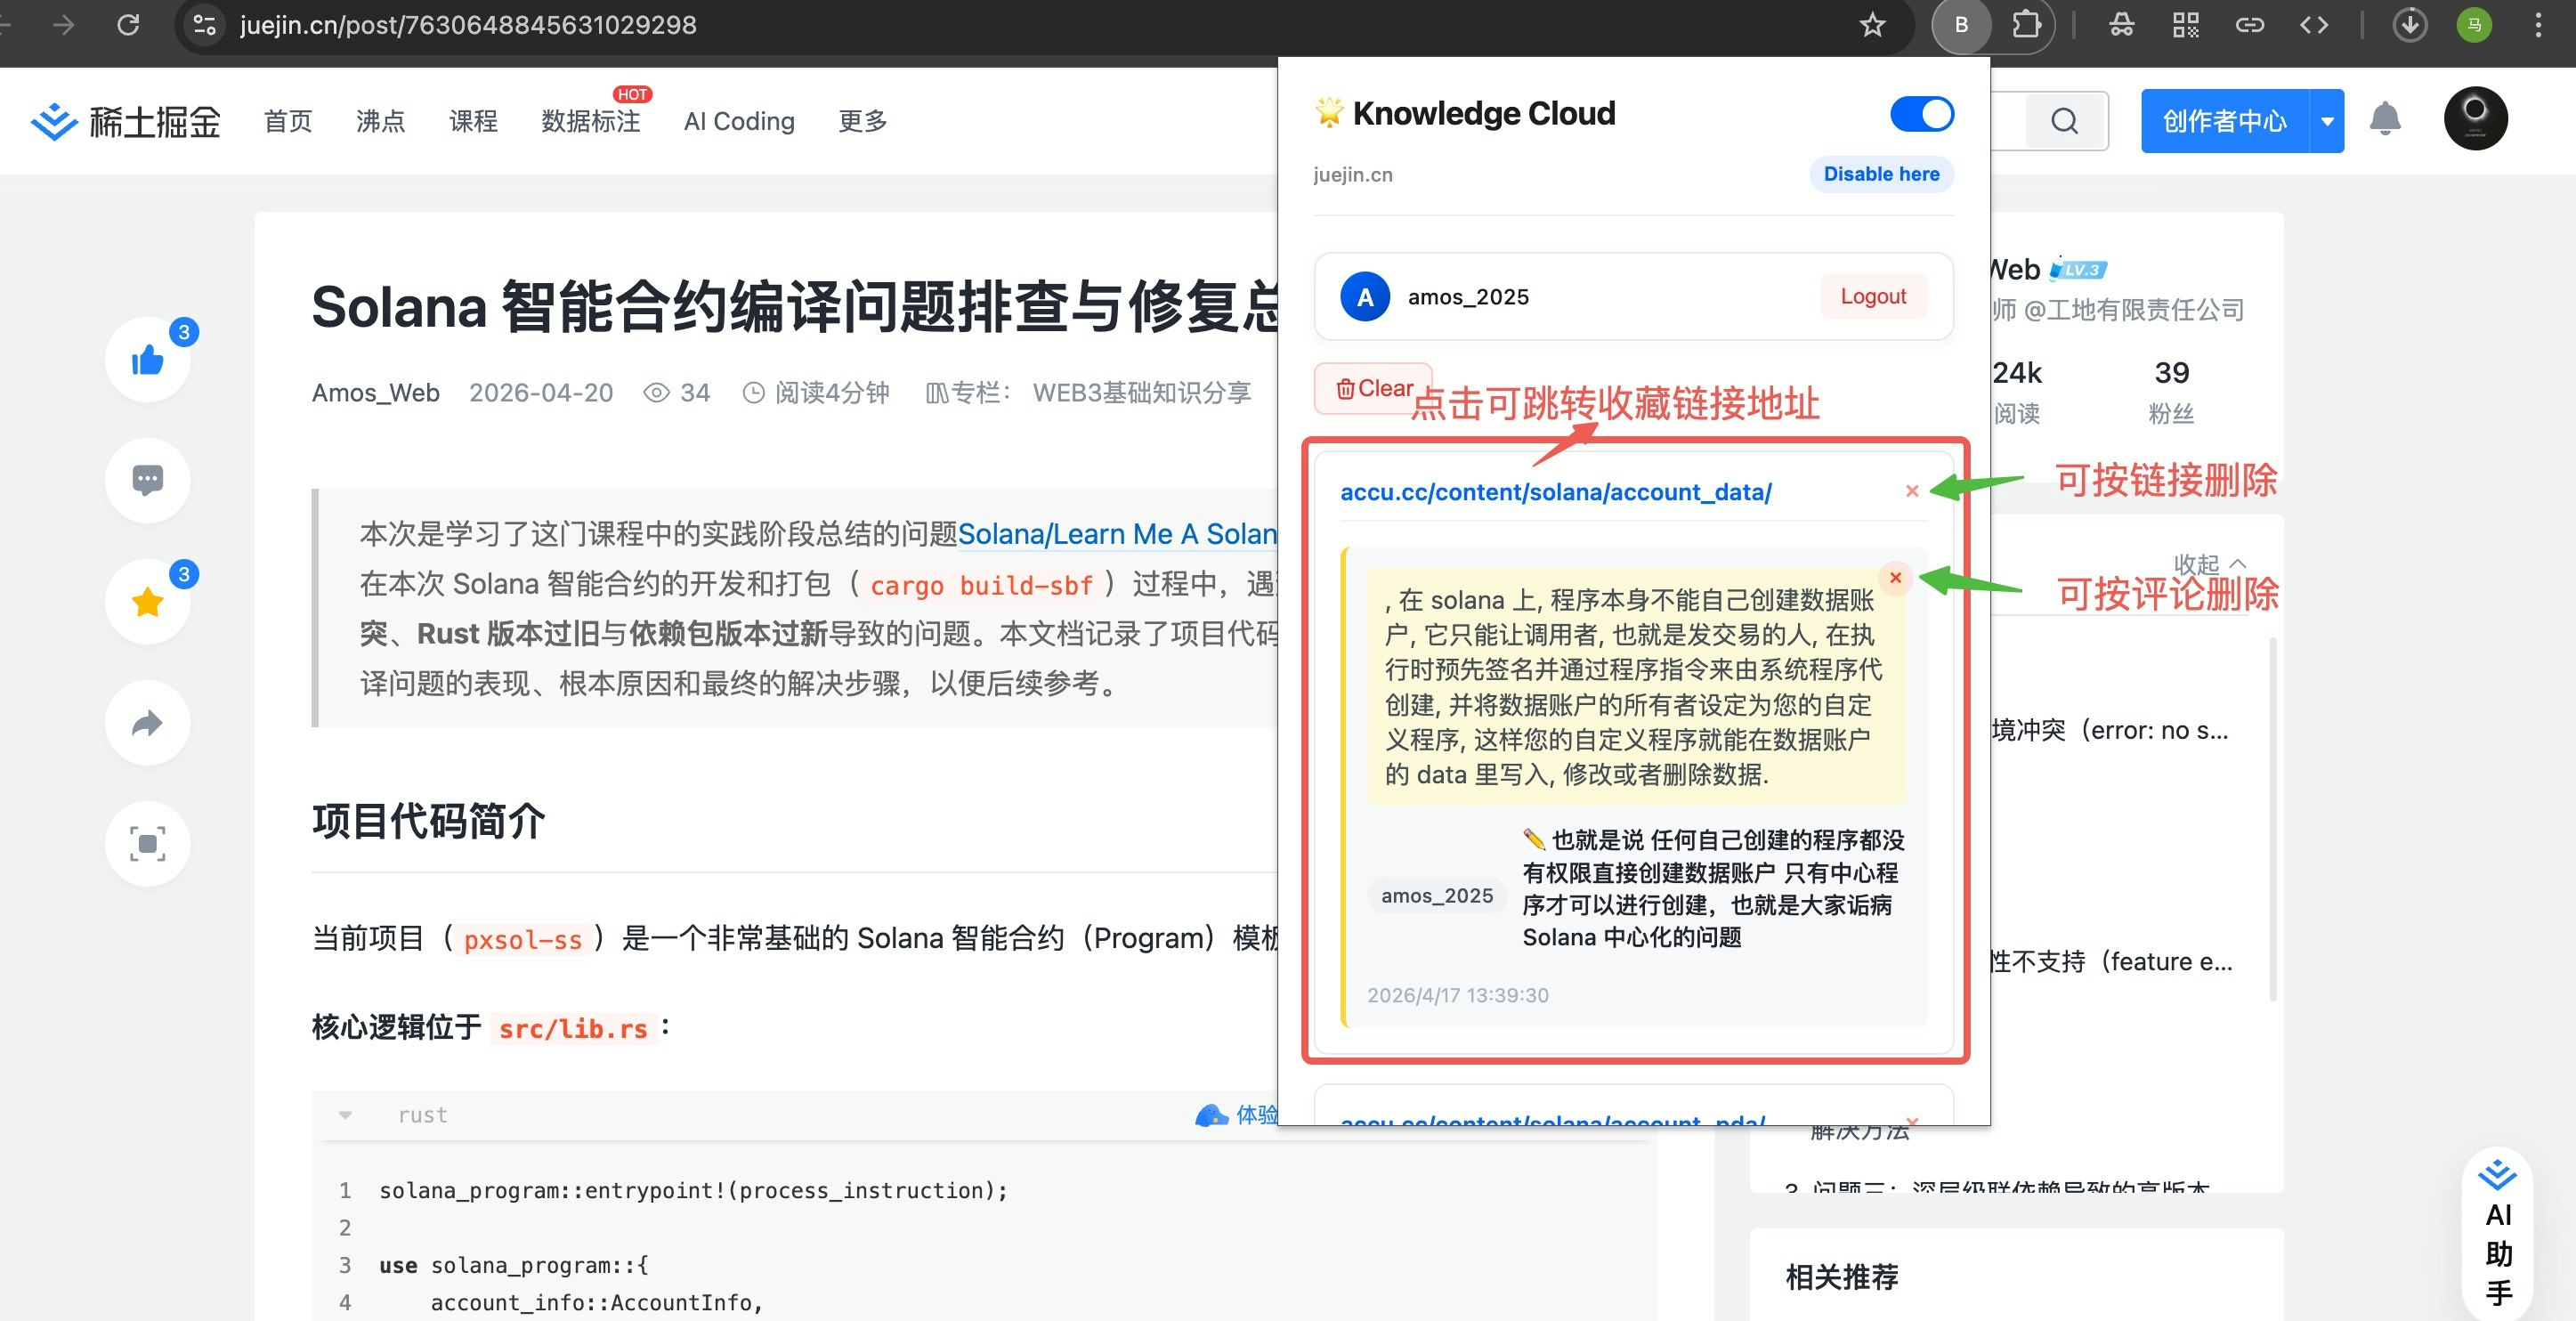Collapse the rust code block arrow
This screenshot has width=2576, height=1321.
pos(345,1115)
